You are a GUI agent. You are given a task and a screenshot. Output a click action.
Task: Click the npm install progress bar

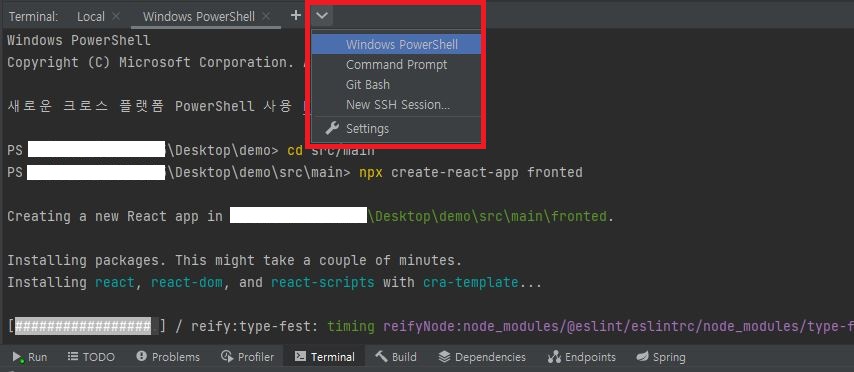pyautogui.click(x=87, y=326)
